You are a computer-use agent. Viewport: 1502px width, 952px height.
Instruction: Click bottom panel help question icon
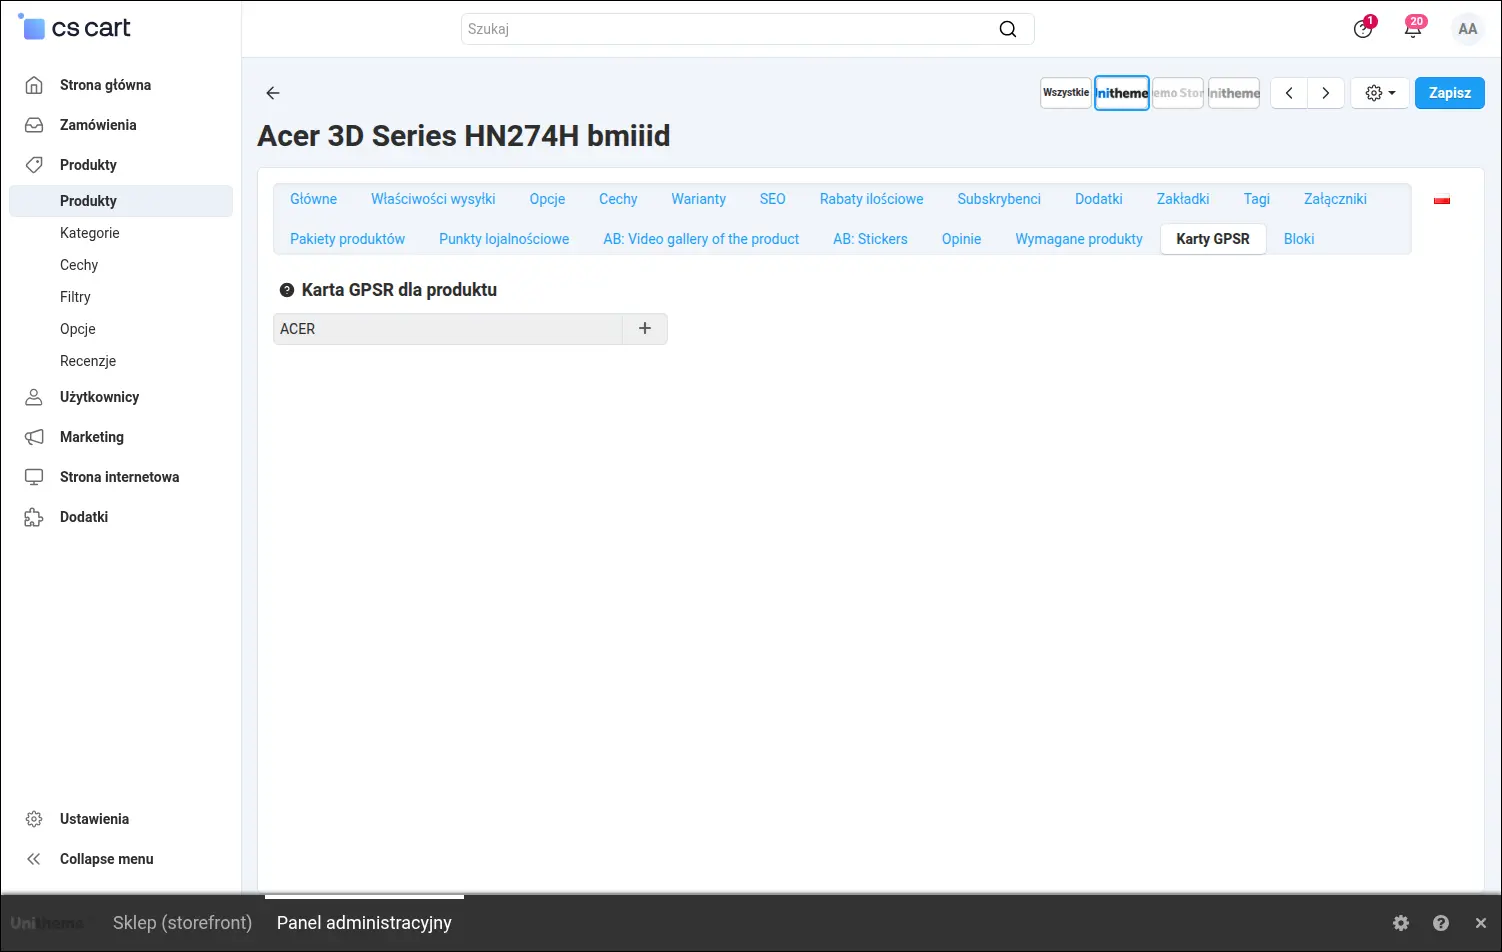point(1441,923)
